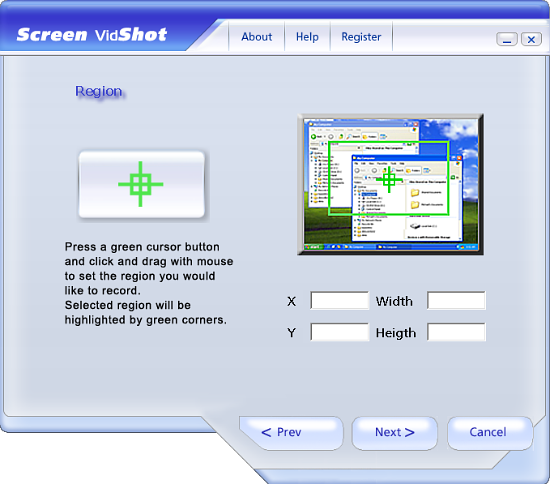Focus the Y coordinate input field
The image size is (550, 484).
340,332
